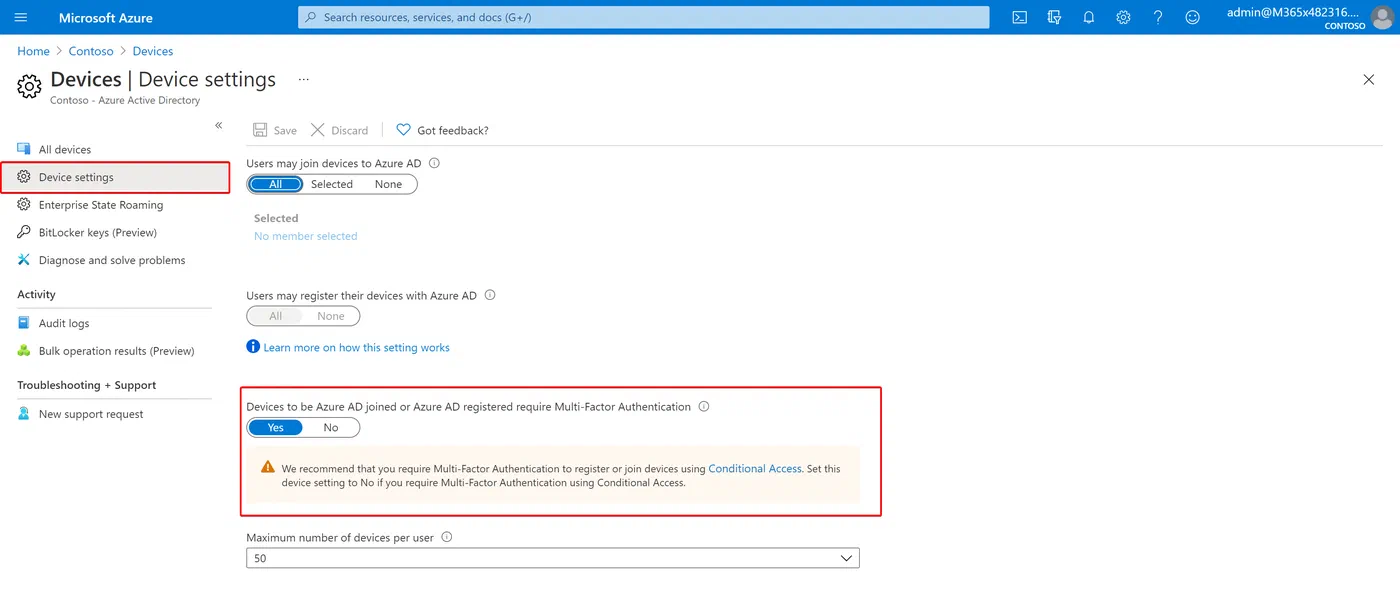The width and height of the screenshot is (1400, 602).
Task: Open Bulk operation results (Preview)
Action: point(115,351)
